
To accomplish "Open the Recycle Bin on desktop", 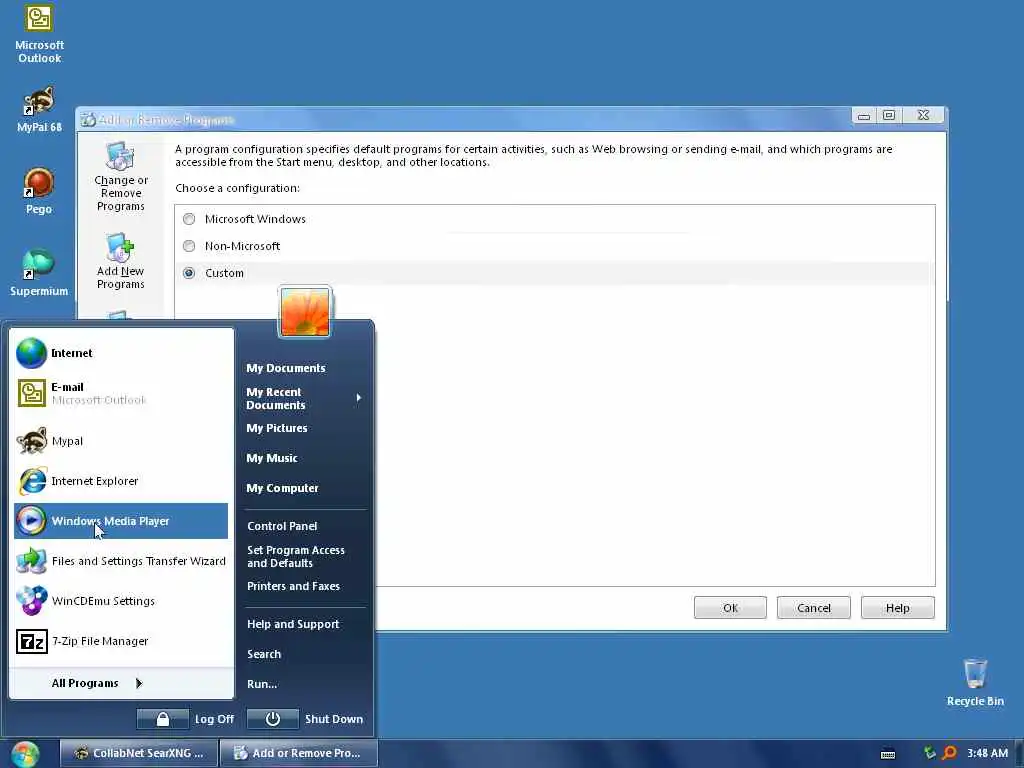I will click(x=975, y=683).
